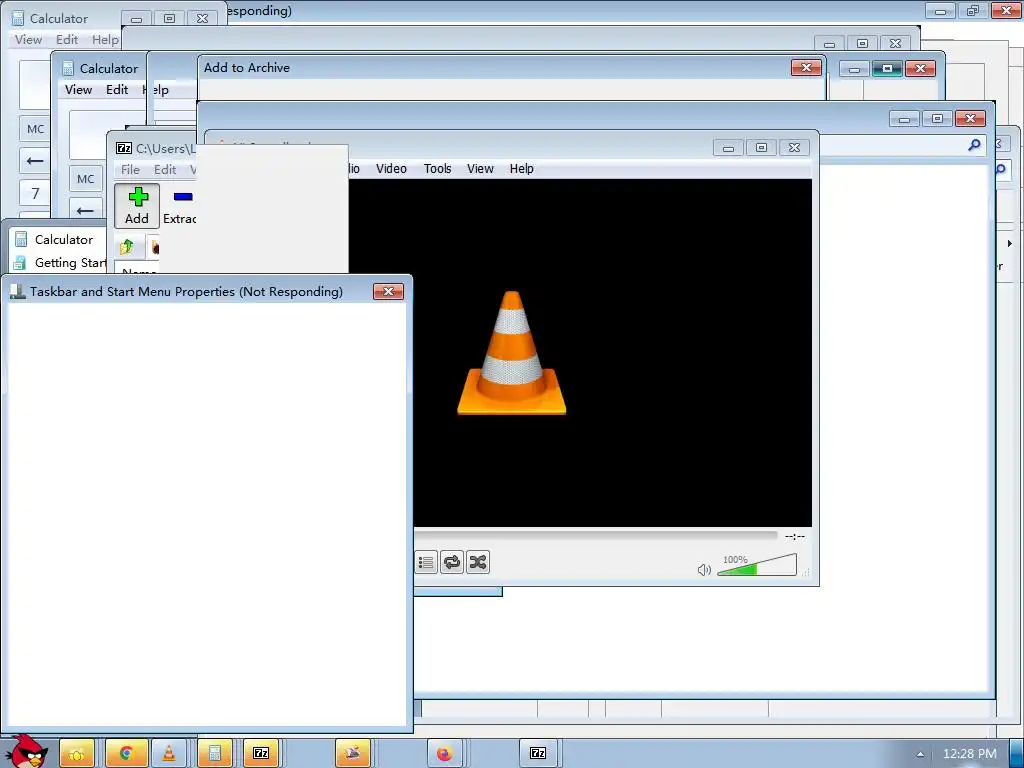The height and width of the screenshot is (768, 1024).
Task: Maximize the VLC player window
Action: [761, 148]
